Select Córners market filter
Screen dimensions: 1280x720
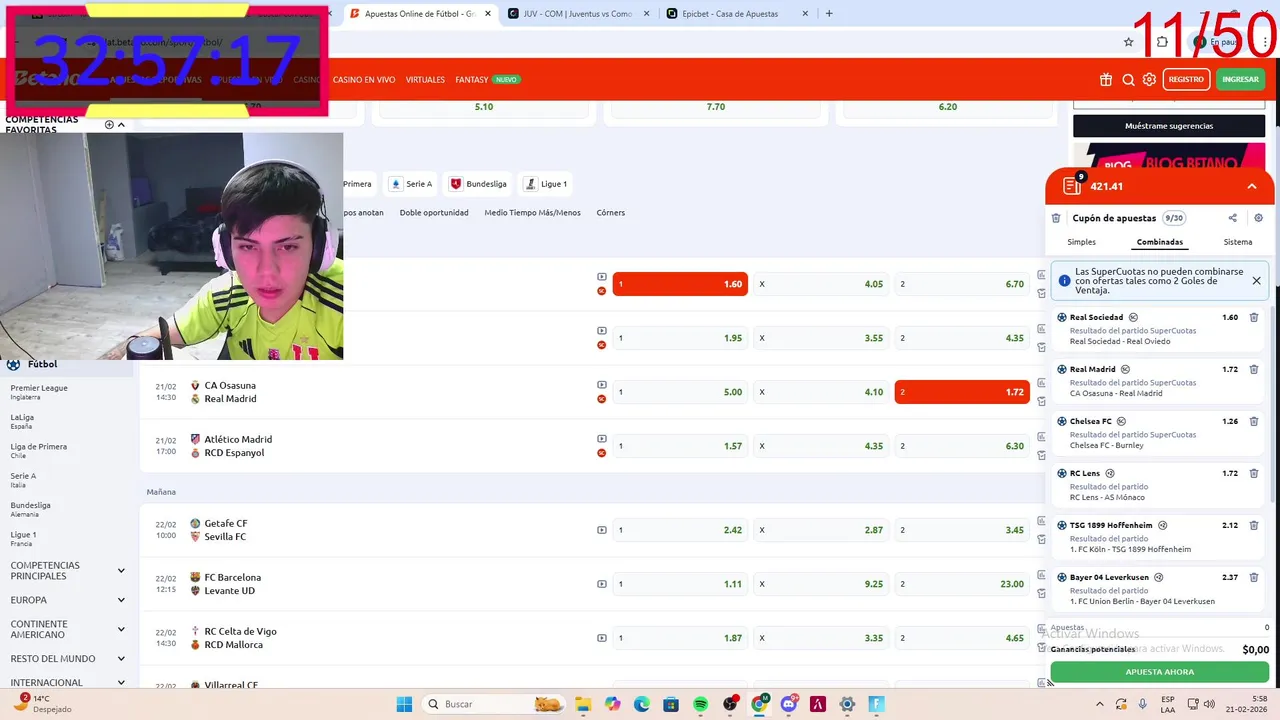[610, 213]
